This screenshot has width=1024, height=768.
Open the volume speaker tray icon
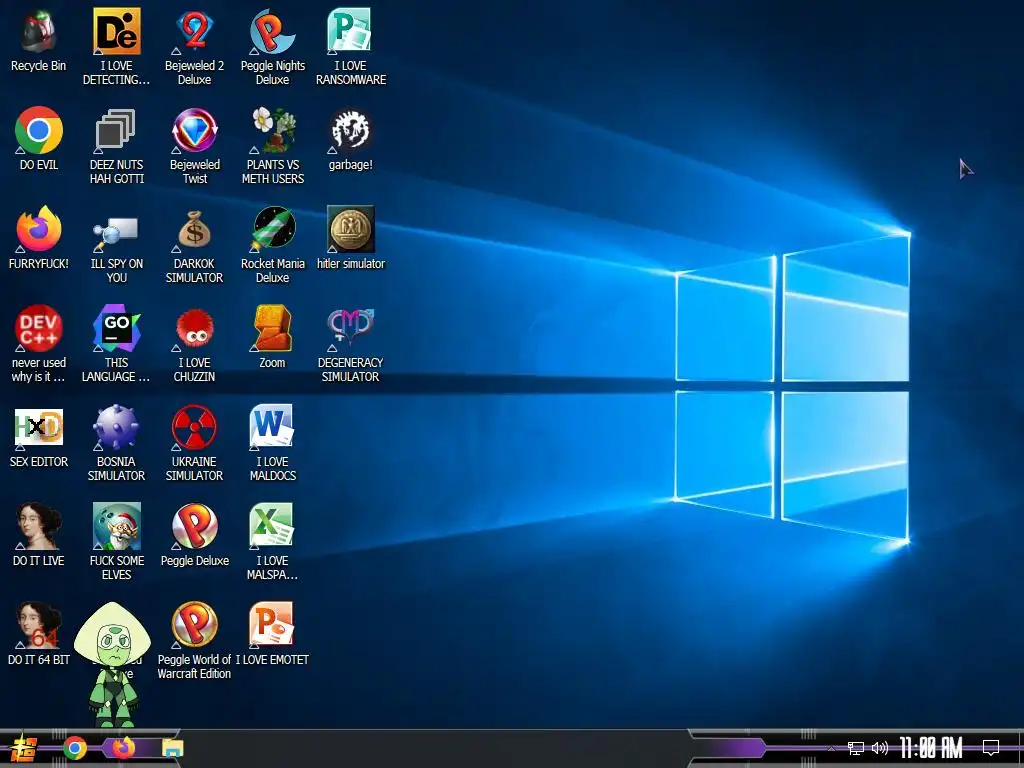[880, 748]
